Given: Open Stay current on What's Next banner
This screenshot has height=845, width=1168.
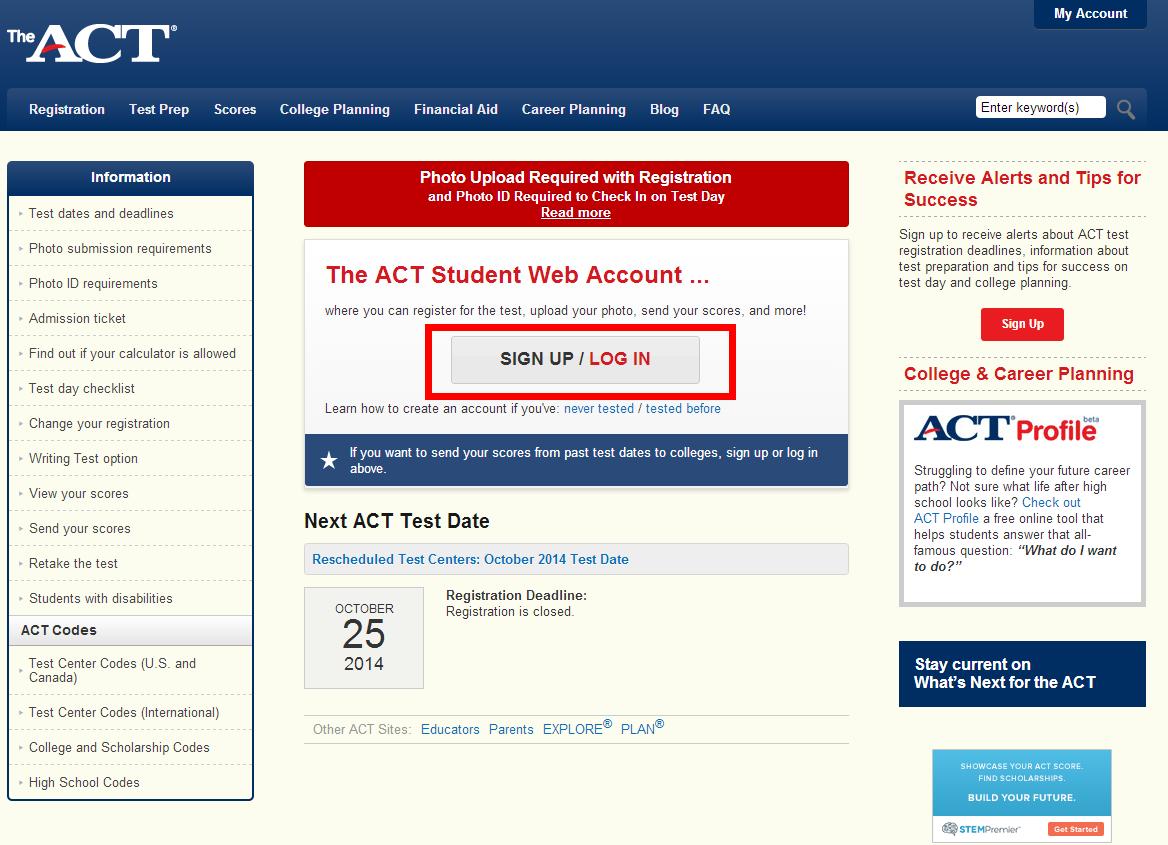Looking at the screenshot, I should pos(1022,674).
